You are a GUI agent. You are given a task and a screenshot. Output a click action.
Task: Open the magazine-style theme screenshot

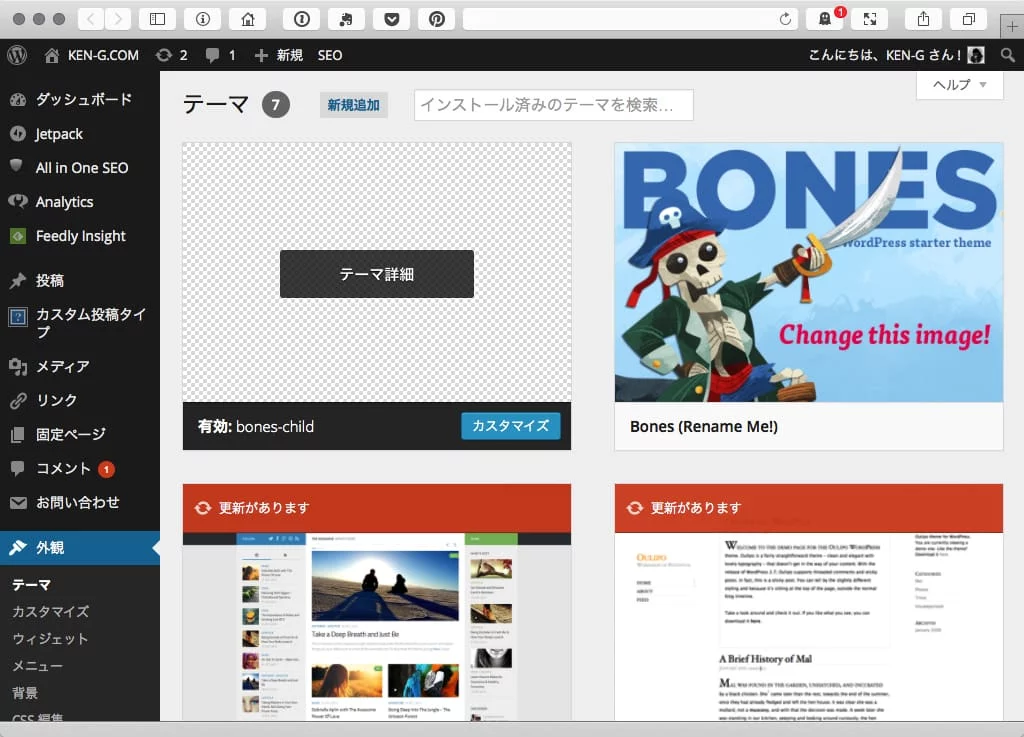[377, 627]
